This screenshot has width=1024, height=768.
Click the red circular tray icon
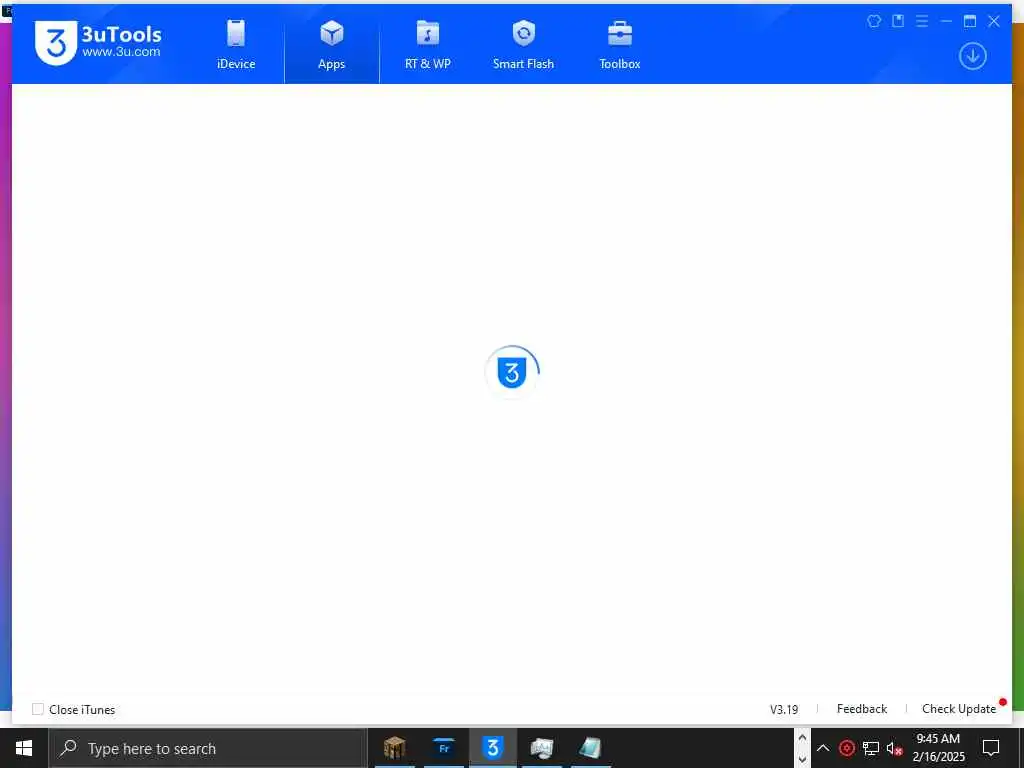(846, 748)
